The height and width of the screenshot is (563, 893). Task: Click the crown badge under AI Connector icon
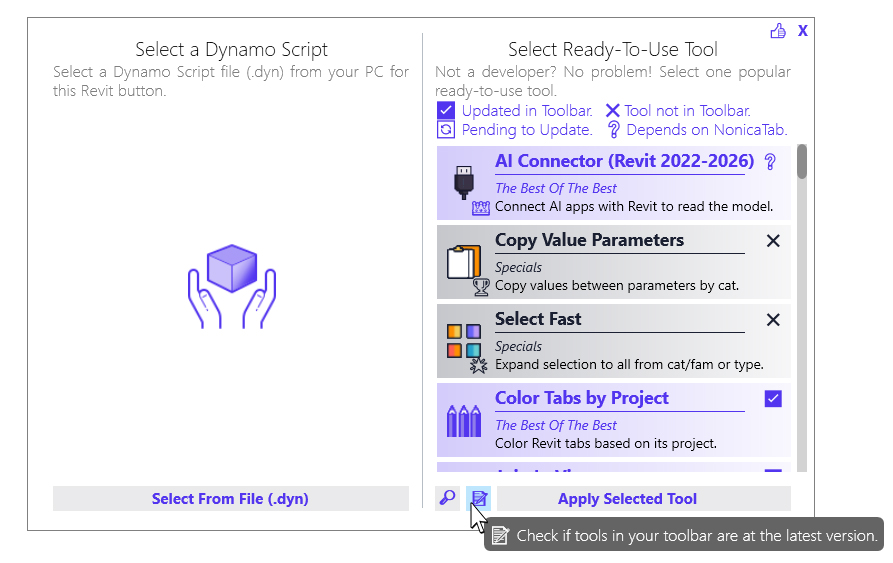coord(481,208)
